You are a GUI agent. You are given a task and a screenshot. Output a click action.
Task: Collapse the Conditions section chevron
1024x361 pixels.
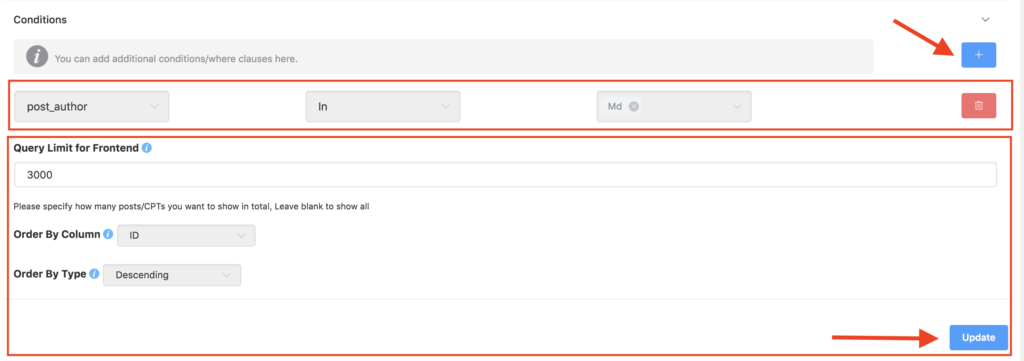point(985,20)
